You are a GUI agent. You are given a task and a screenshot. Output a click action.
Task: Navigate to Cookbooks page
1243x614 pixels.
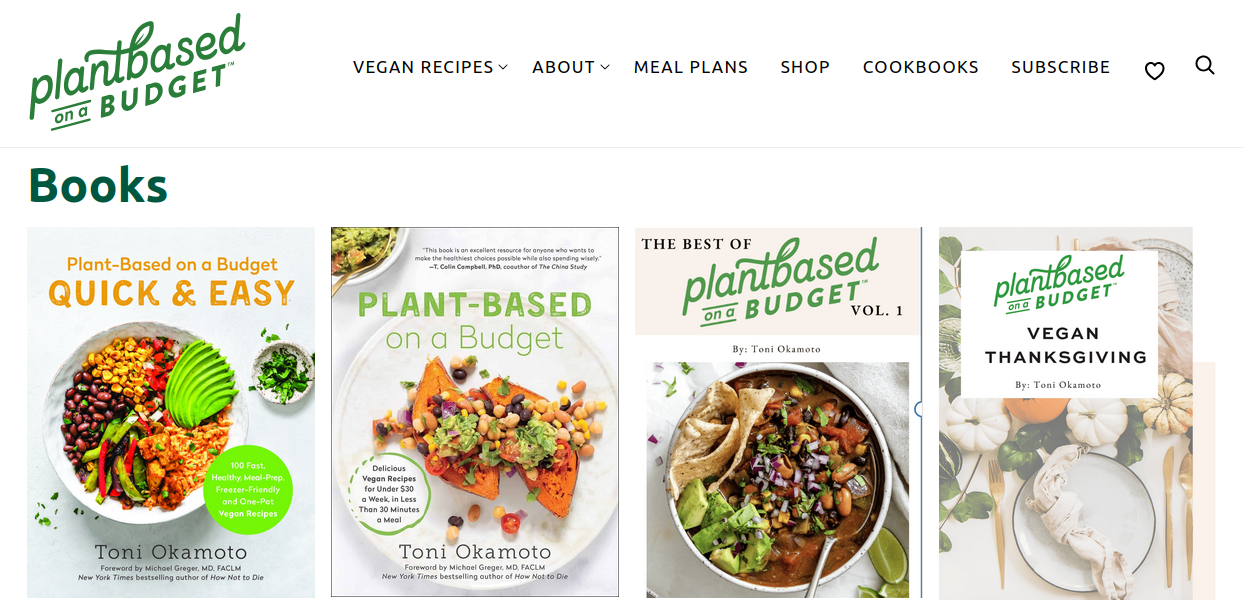(x=921, y=67)
